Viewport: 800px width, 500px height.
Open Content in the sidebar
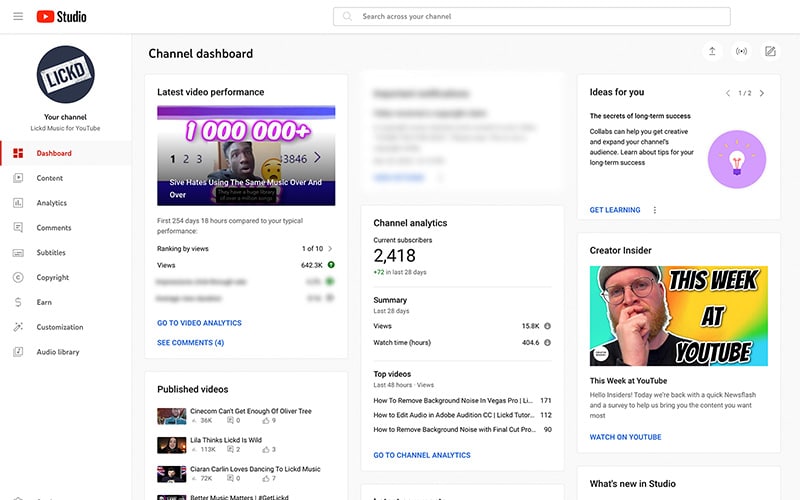65,178
